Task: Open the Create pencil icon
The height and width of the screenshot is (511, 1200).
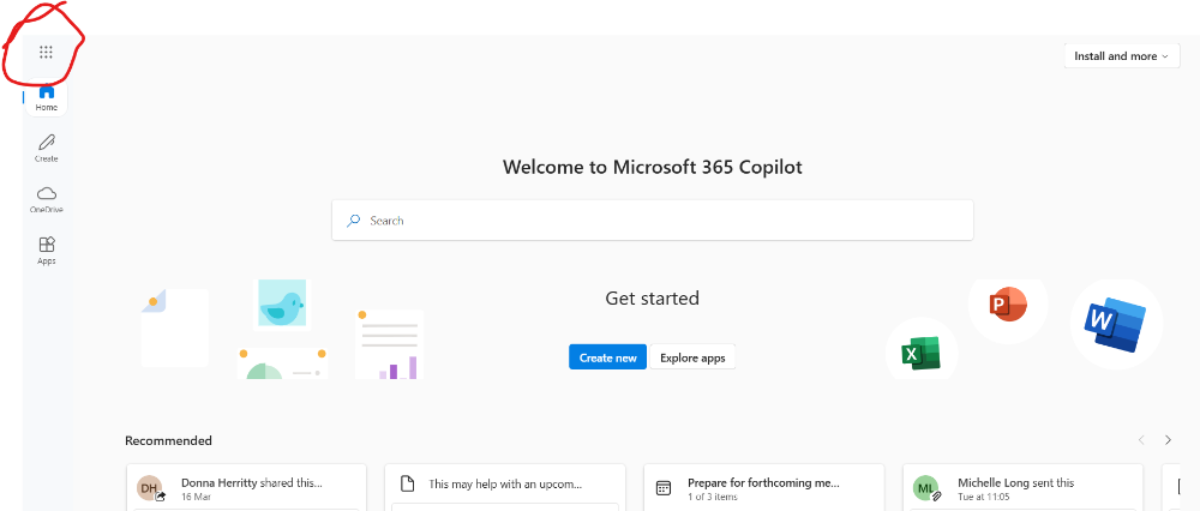Action: click(47, 148)
